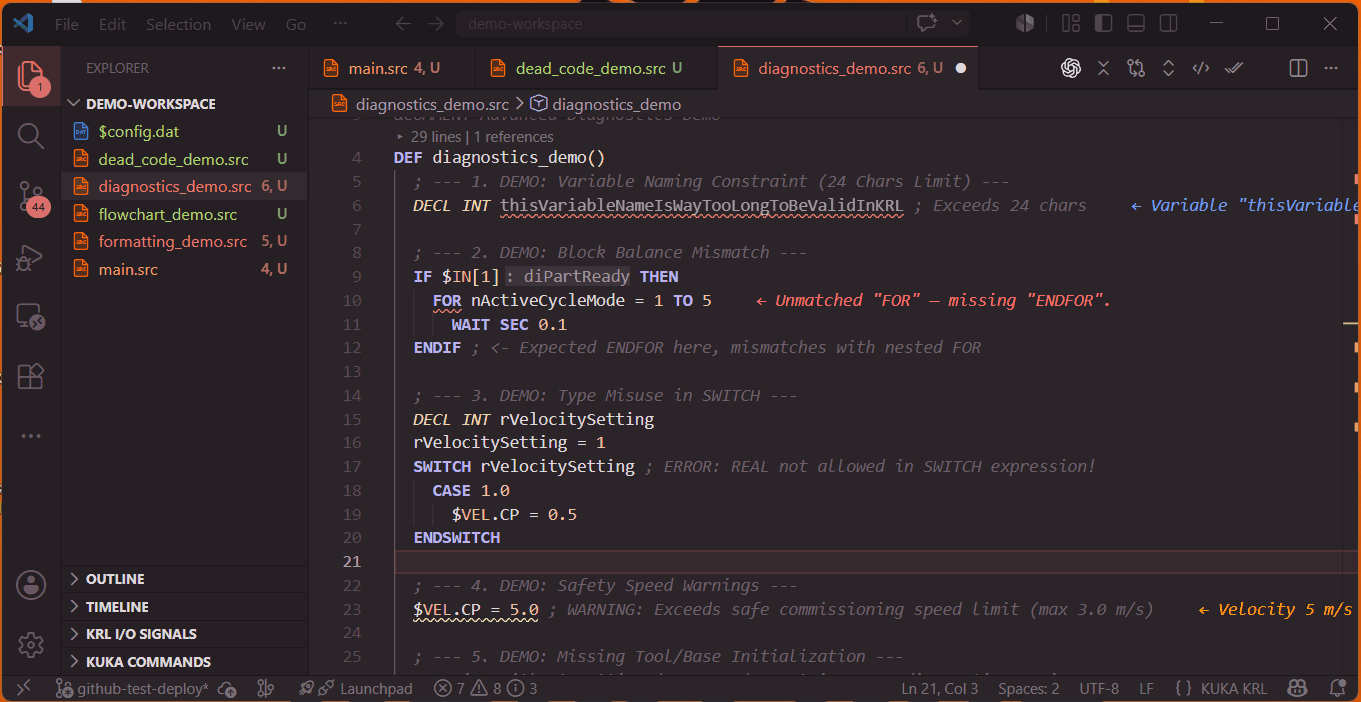
Task: Expand the OUTLINE section
Action: point(185,579)
